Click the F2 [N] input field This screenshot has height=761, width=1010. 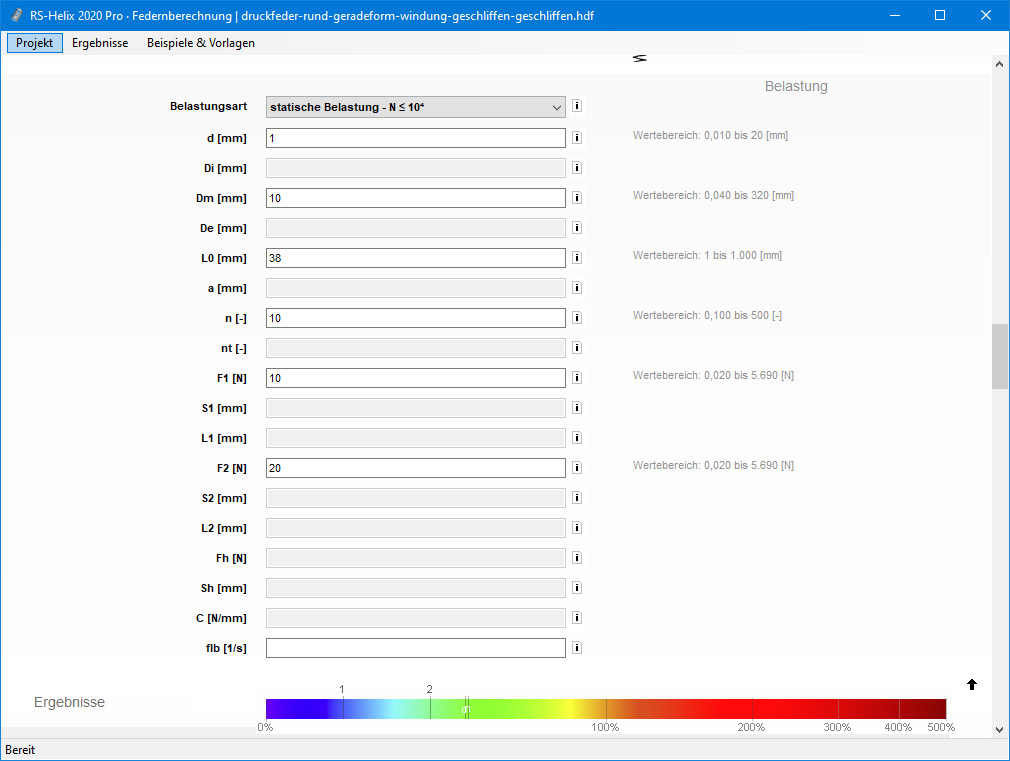(416, 468)
